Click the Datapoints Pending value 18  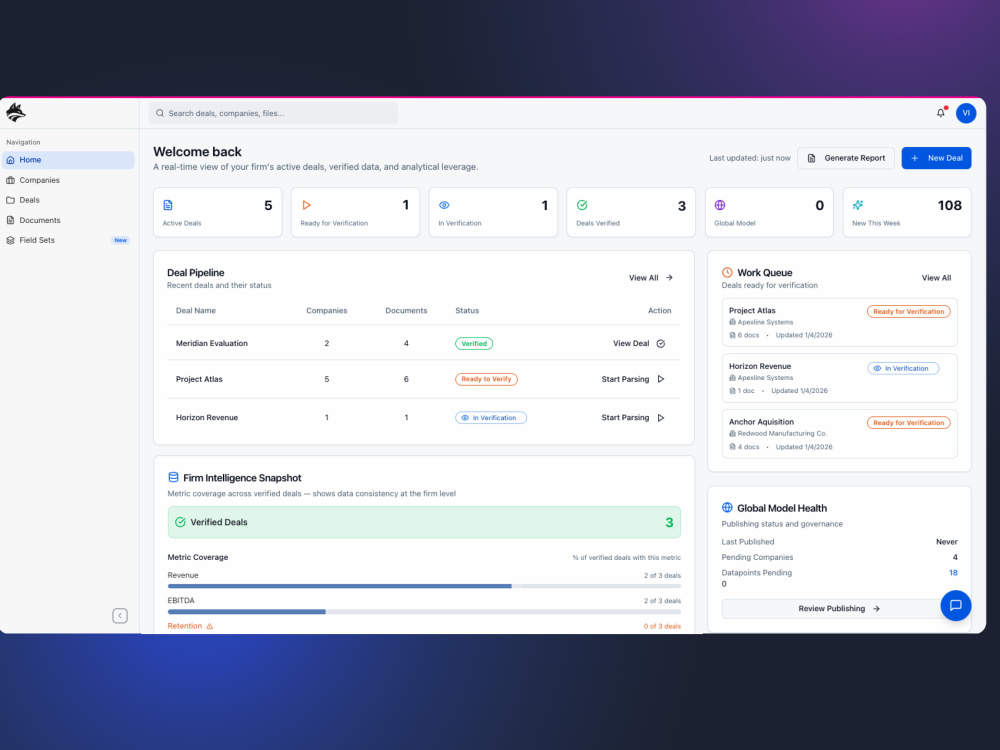(953, 573)
